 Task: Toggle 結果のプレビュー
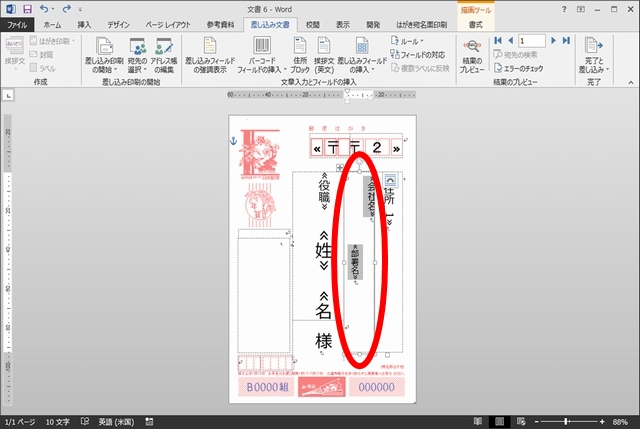472,56
